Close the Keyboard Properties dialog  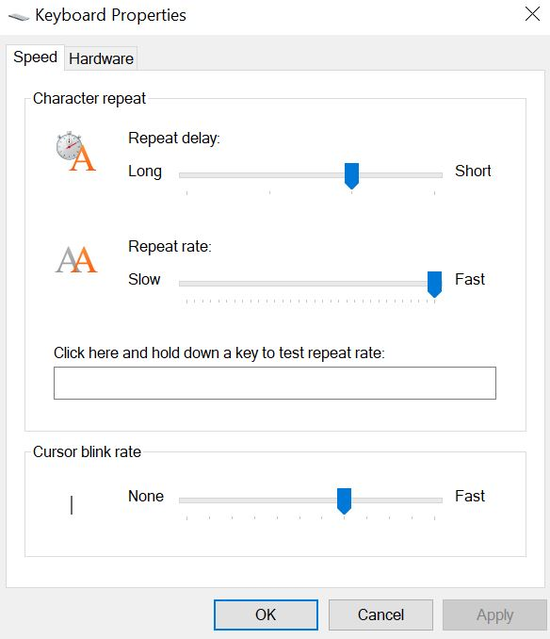coord(532,14)
